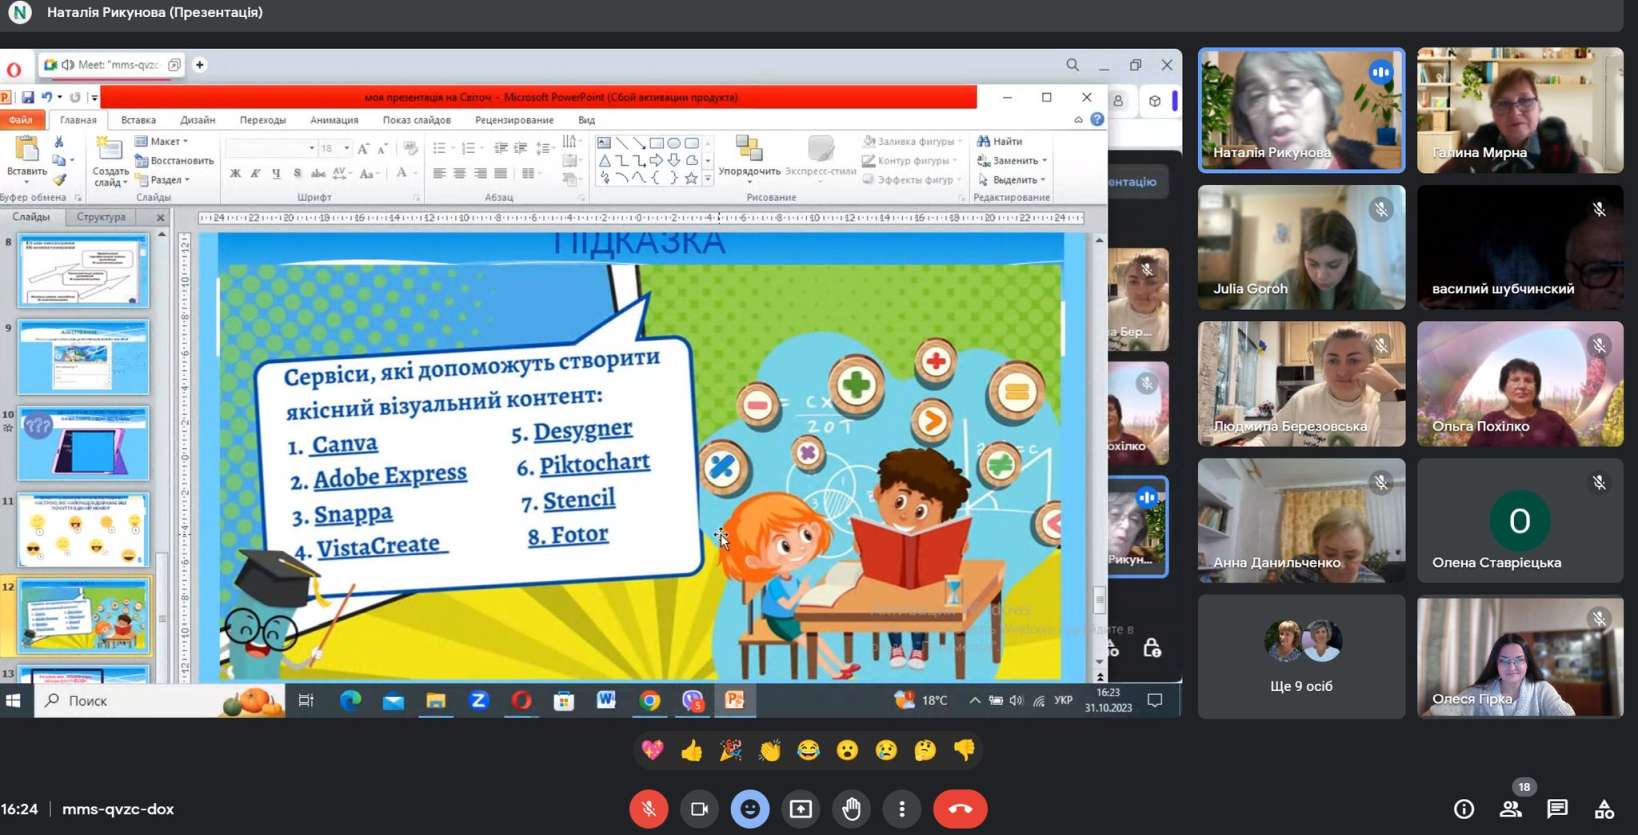Image resolution: width=1638 pixels, height=835 pixels.
Task: Switch to the Переходы ribbon tab
Action: click(262, 120)
